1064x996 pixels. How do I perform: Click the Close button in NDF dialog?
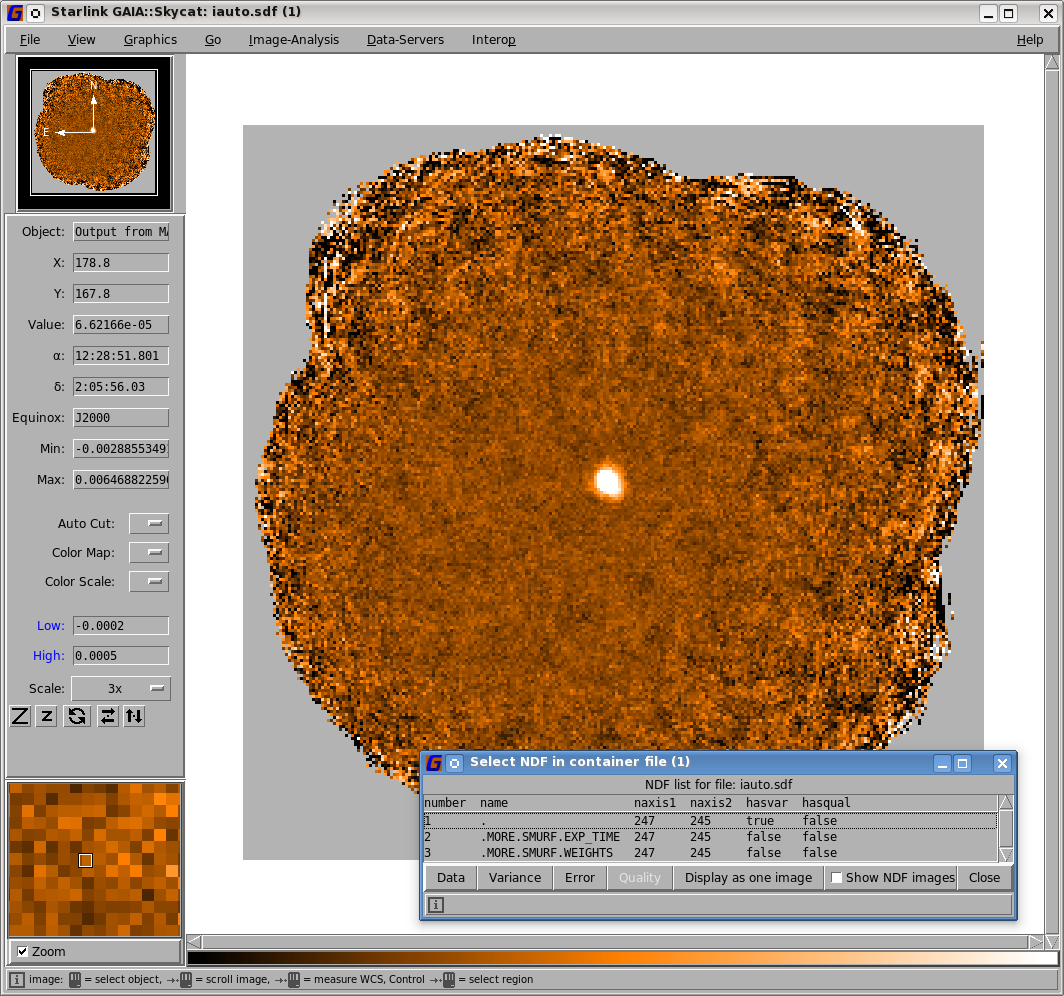click(984, 878)
